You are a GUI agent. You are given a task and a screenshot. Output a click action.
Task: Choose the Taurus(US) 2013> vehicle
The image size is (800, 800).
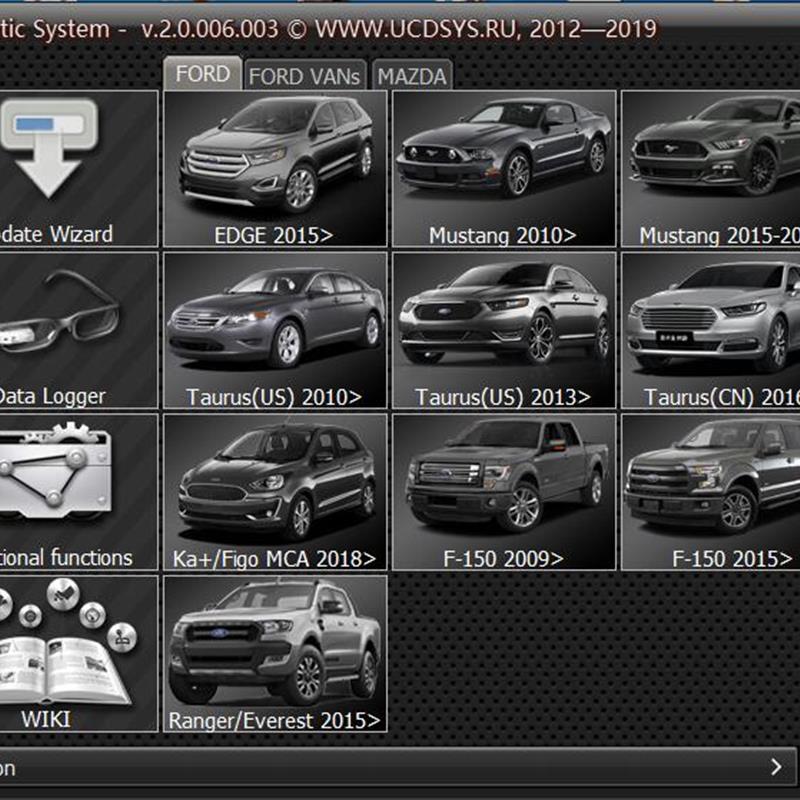click(x=504, y=330)
